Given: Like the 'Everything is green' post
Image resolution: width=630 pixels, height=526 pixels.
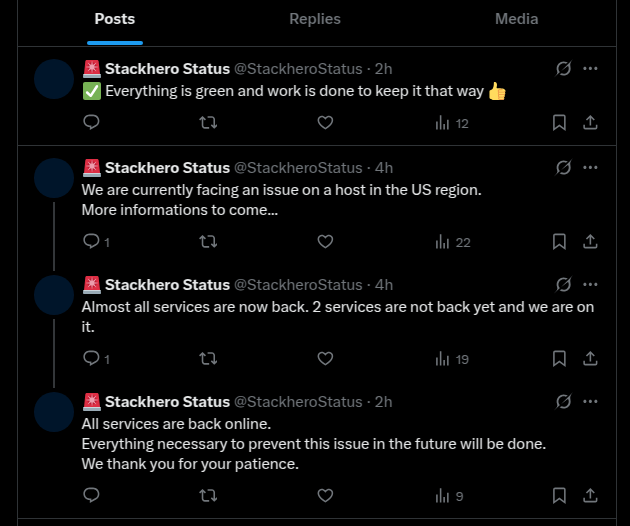Looking at the screenshot, I should 325,122.
